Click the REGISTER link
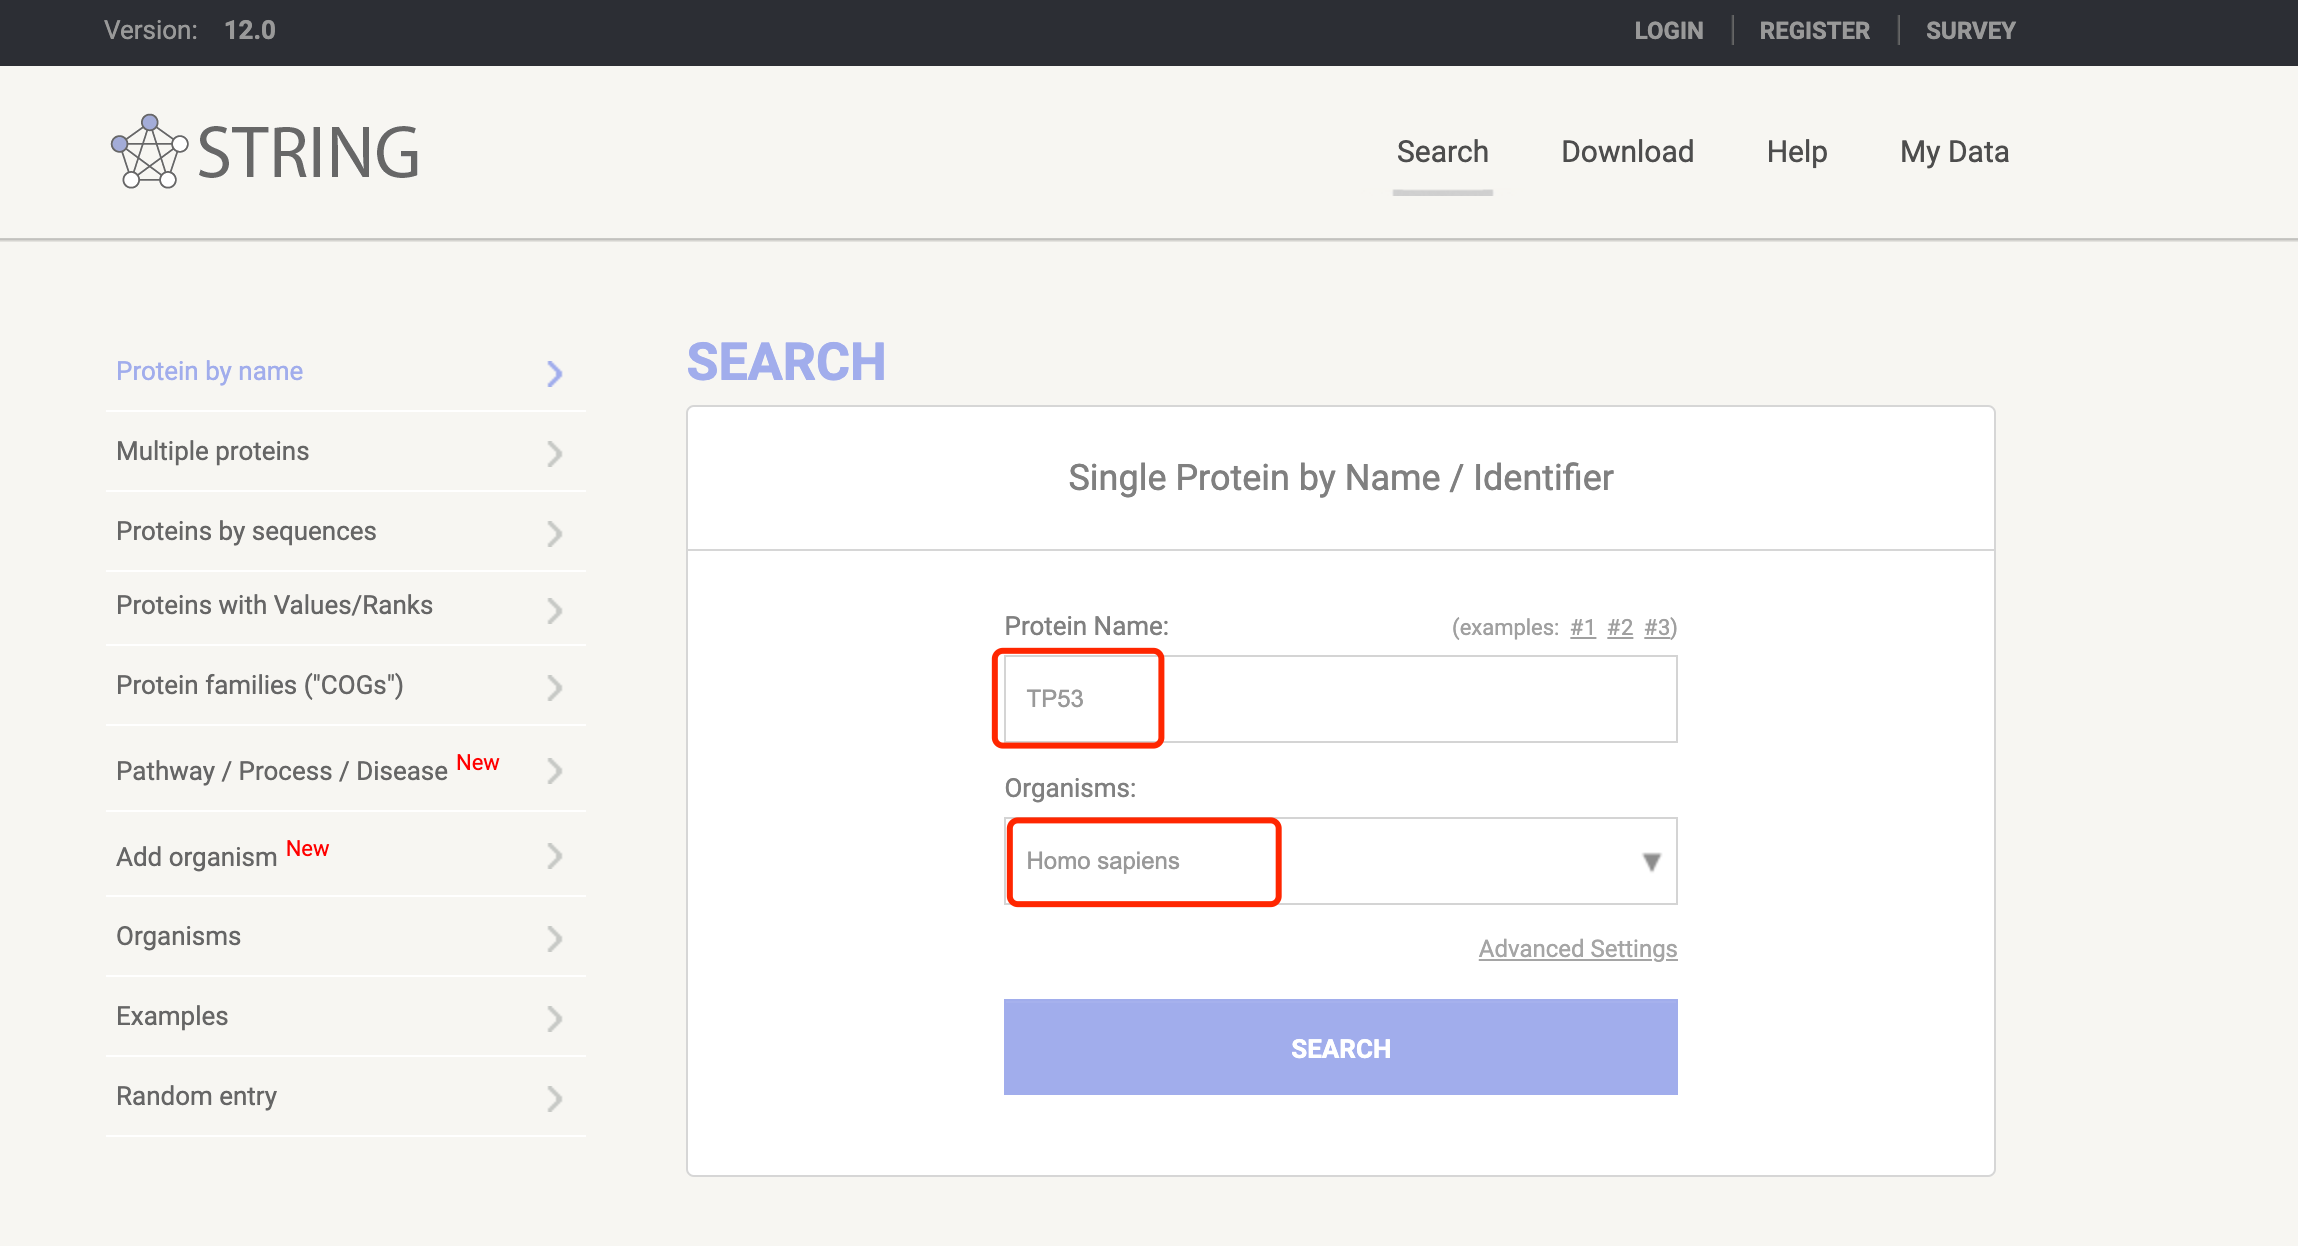Viewport: 2298px width, 1246px height. (x=1814, y=31)
